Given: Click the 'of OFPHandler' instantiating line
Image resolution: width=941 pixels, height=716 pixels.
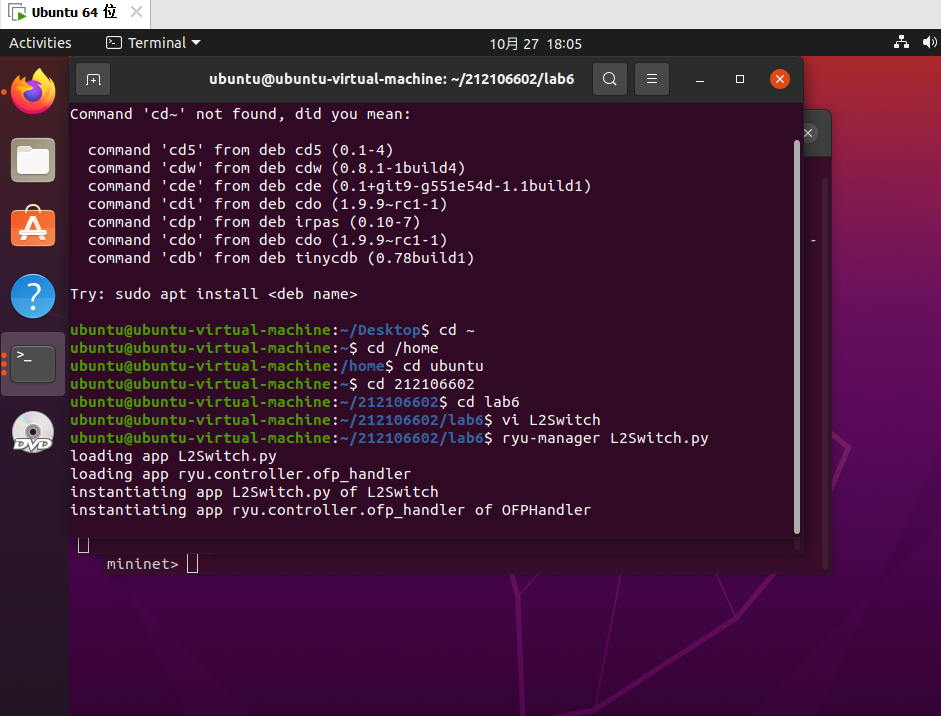Looking at the screenshot, I should pos(331,510).
